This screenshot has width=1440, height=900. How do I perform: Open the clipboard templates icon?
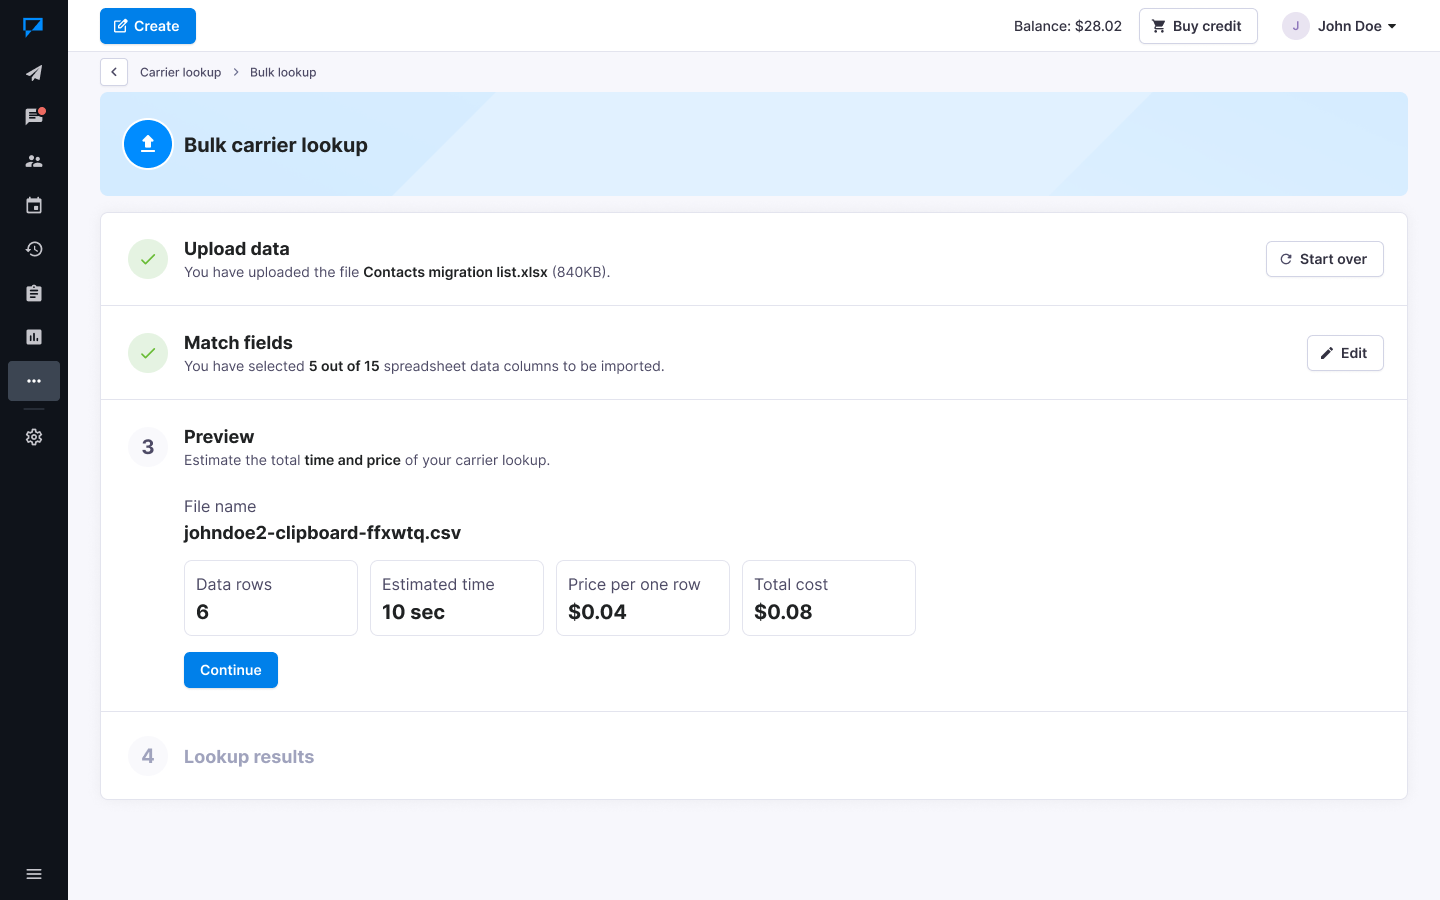[x=34, y=293]
